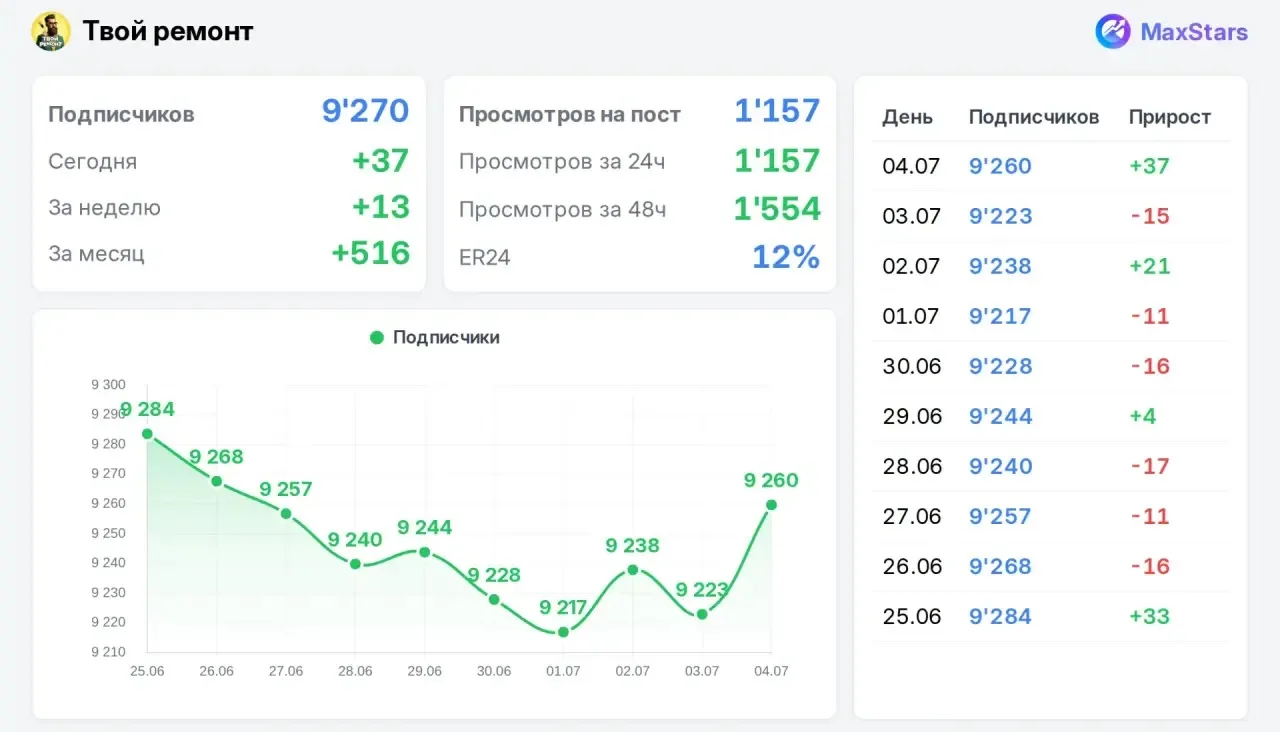Click the Твой ремонт channel avatar
1280x732 pixels.
click(x=51, y=32)
